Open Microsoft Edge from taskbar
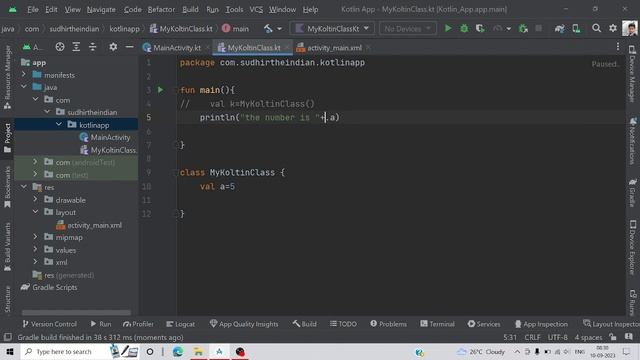640x360 pixels. [178, 351]
